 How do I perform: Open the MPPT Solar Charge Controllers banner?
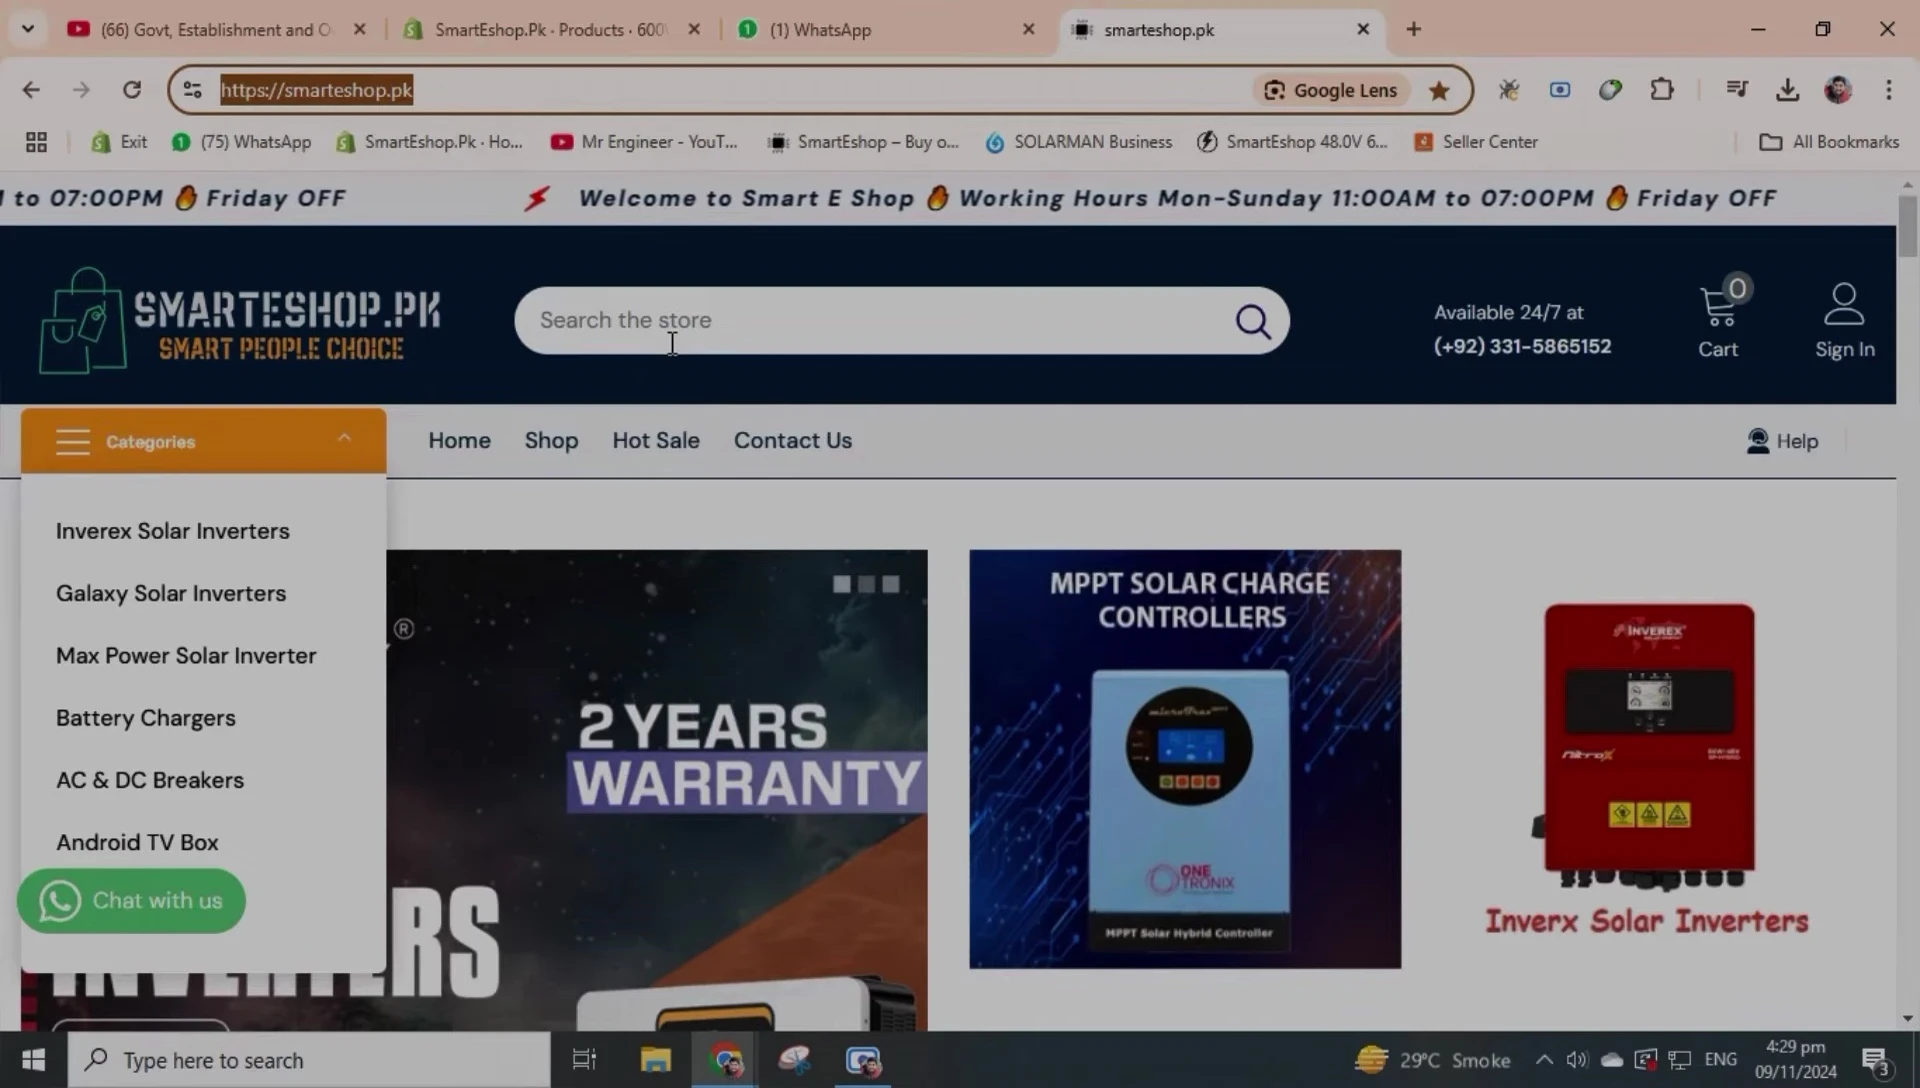pos(1185,759)
